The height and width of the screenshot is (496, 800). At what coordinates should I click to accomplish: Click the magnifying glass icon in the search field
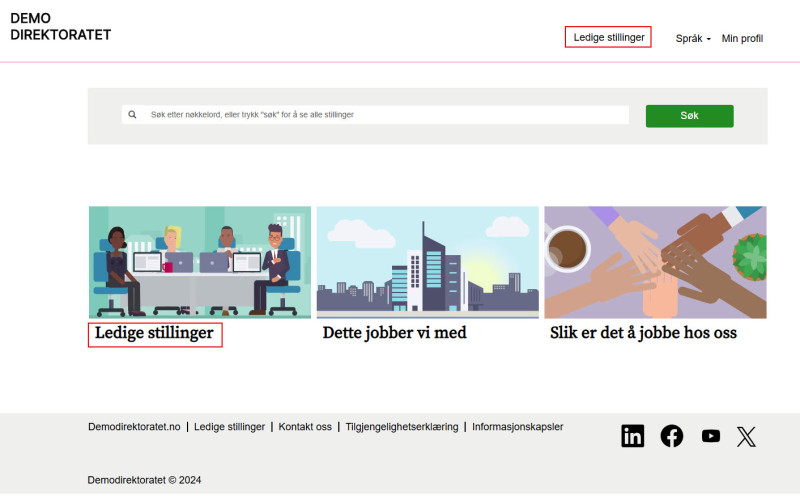coord(132,115)
